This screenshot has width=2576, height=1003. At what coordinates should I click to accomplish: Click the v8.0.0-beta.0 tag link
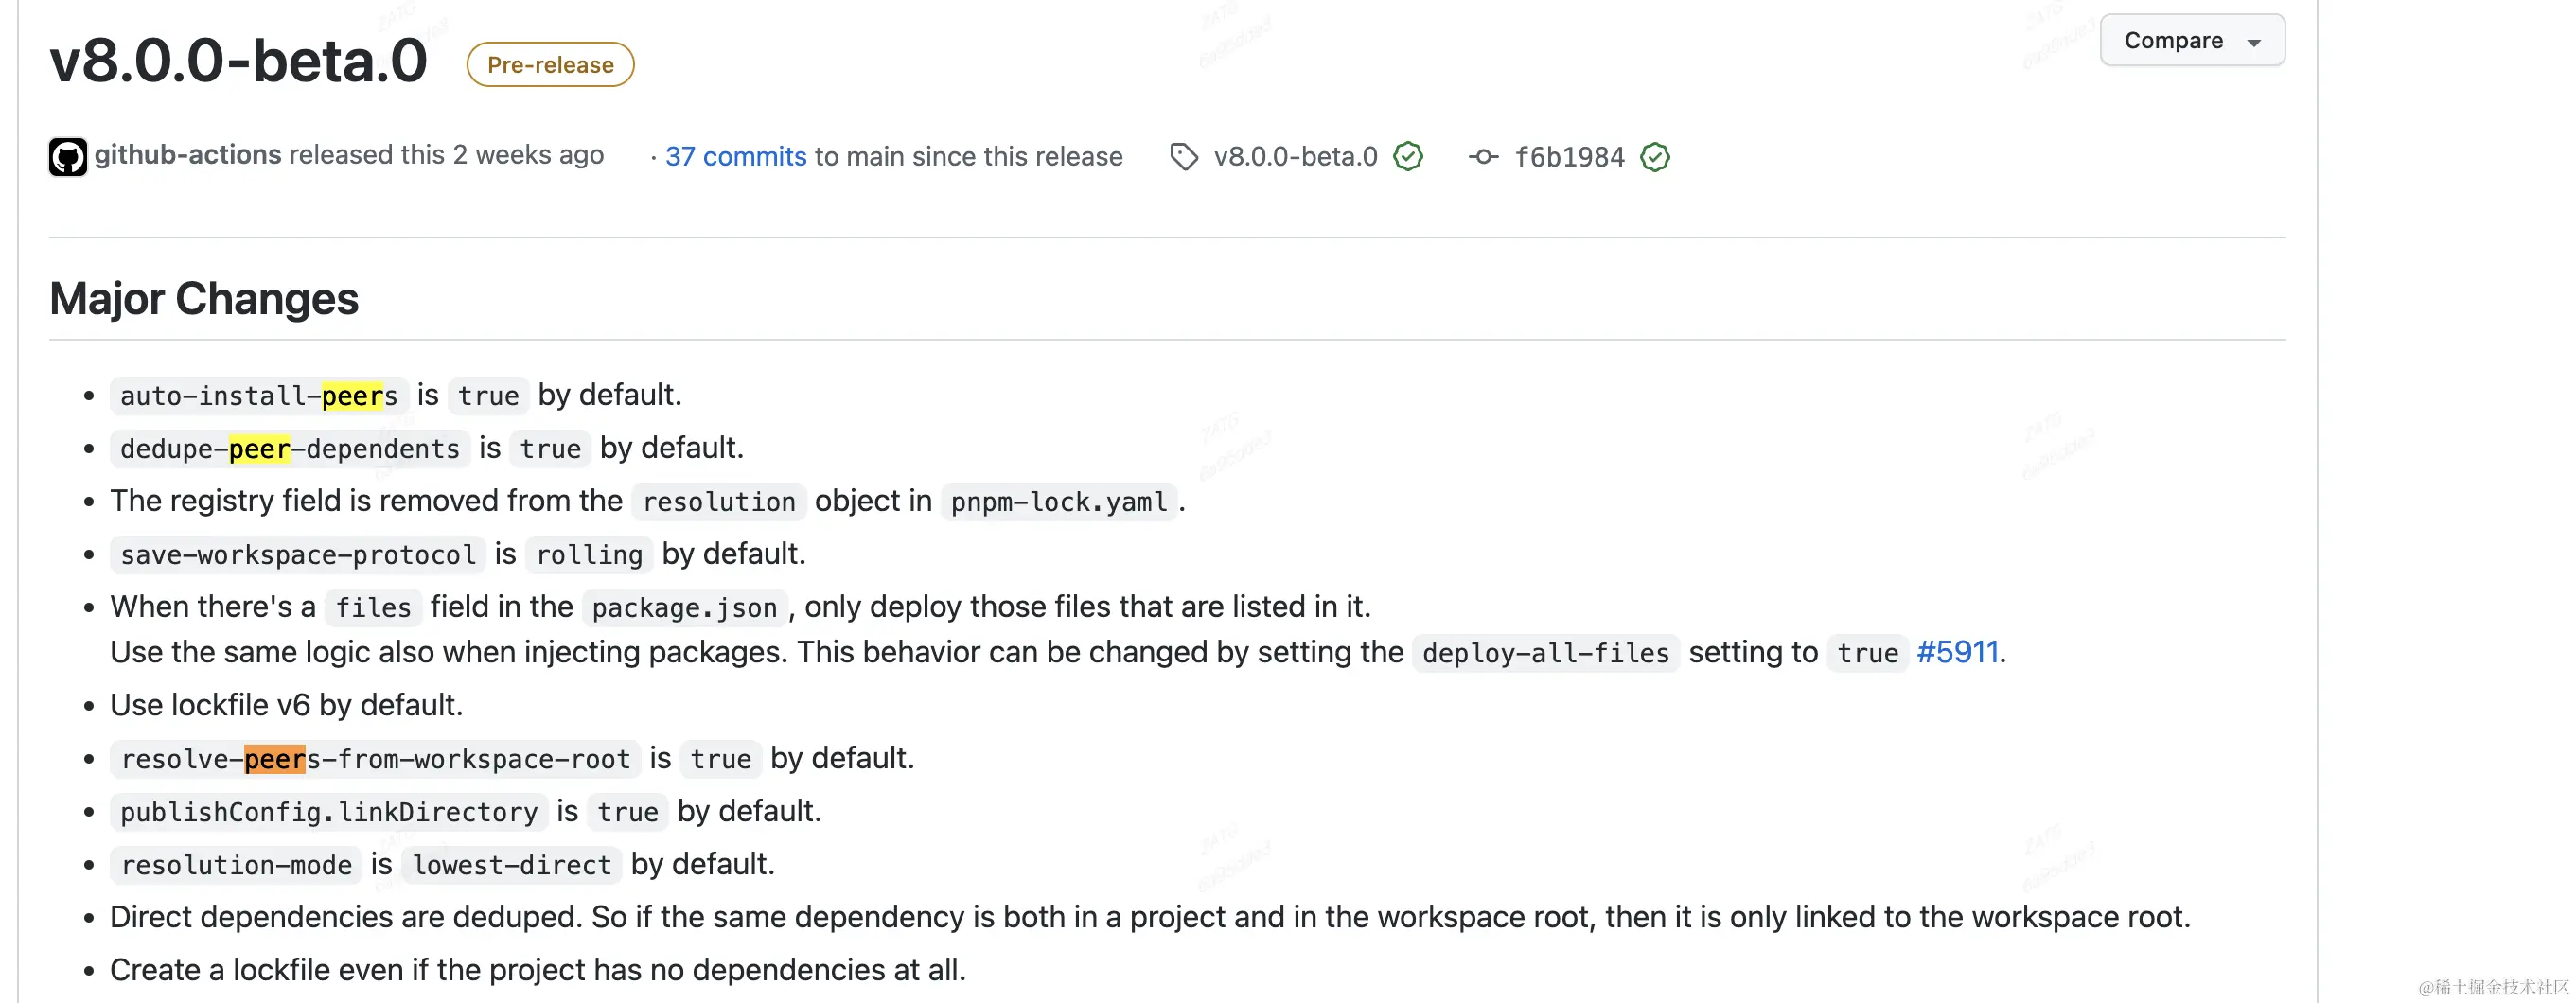click(x=1295, y=157)
